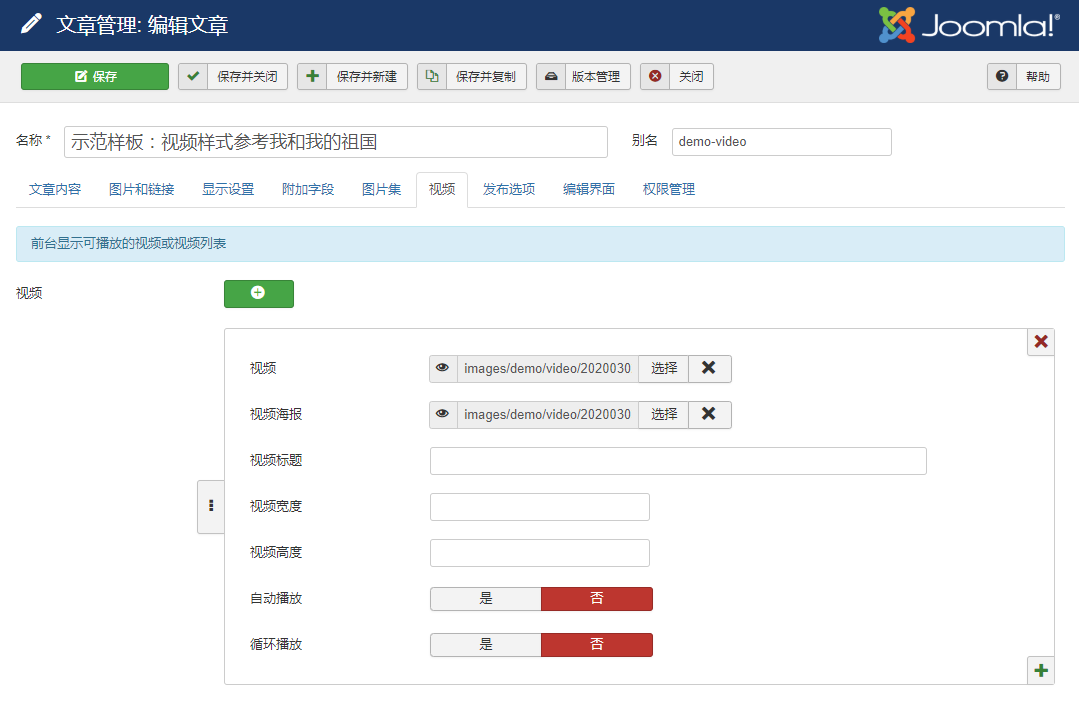Viewport: 1079px width, 705px height.
Task: Click the drag handle on the video row
Action: point(211,506)
